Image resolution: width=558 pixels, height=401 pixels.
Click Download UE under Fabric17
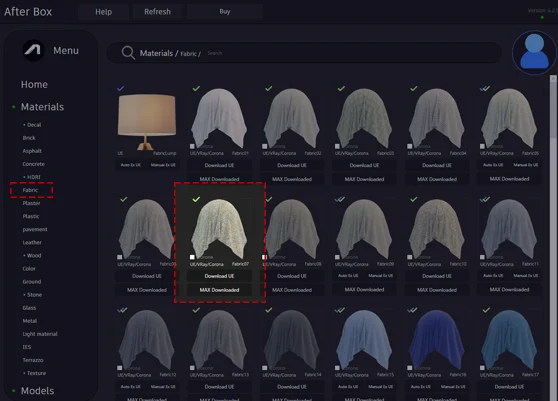click(x=509, y=387)
